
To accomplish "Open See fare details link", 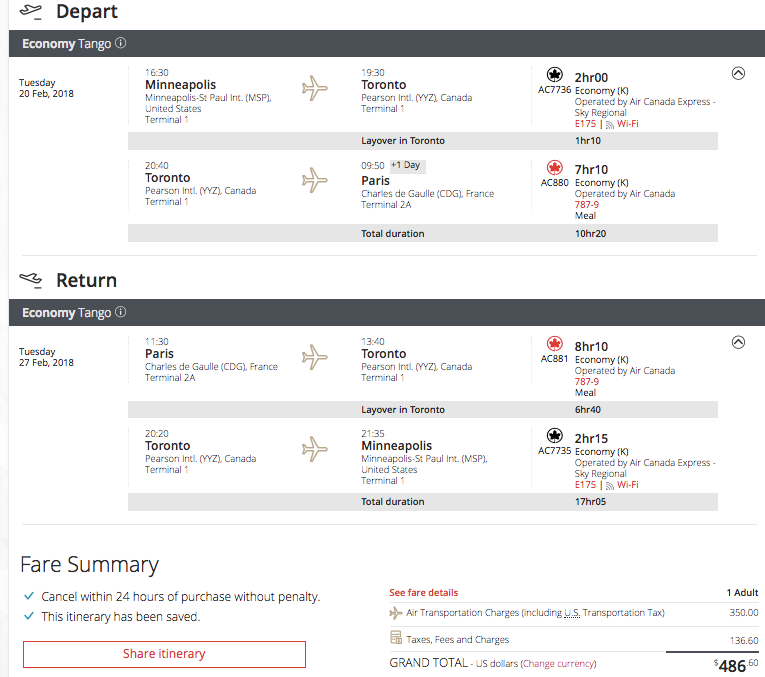I will click(x=424, y=593).
